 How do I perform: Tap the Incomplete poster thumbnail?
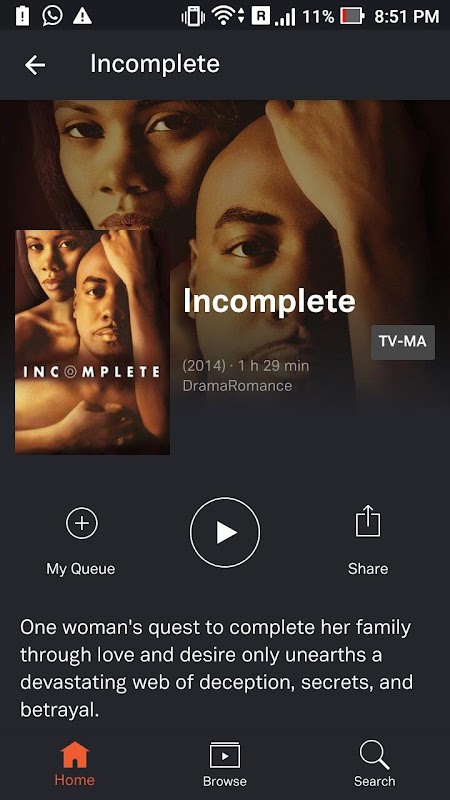(92, 342)
